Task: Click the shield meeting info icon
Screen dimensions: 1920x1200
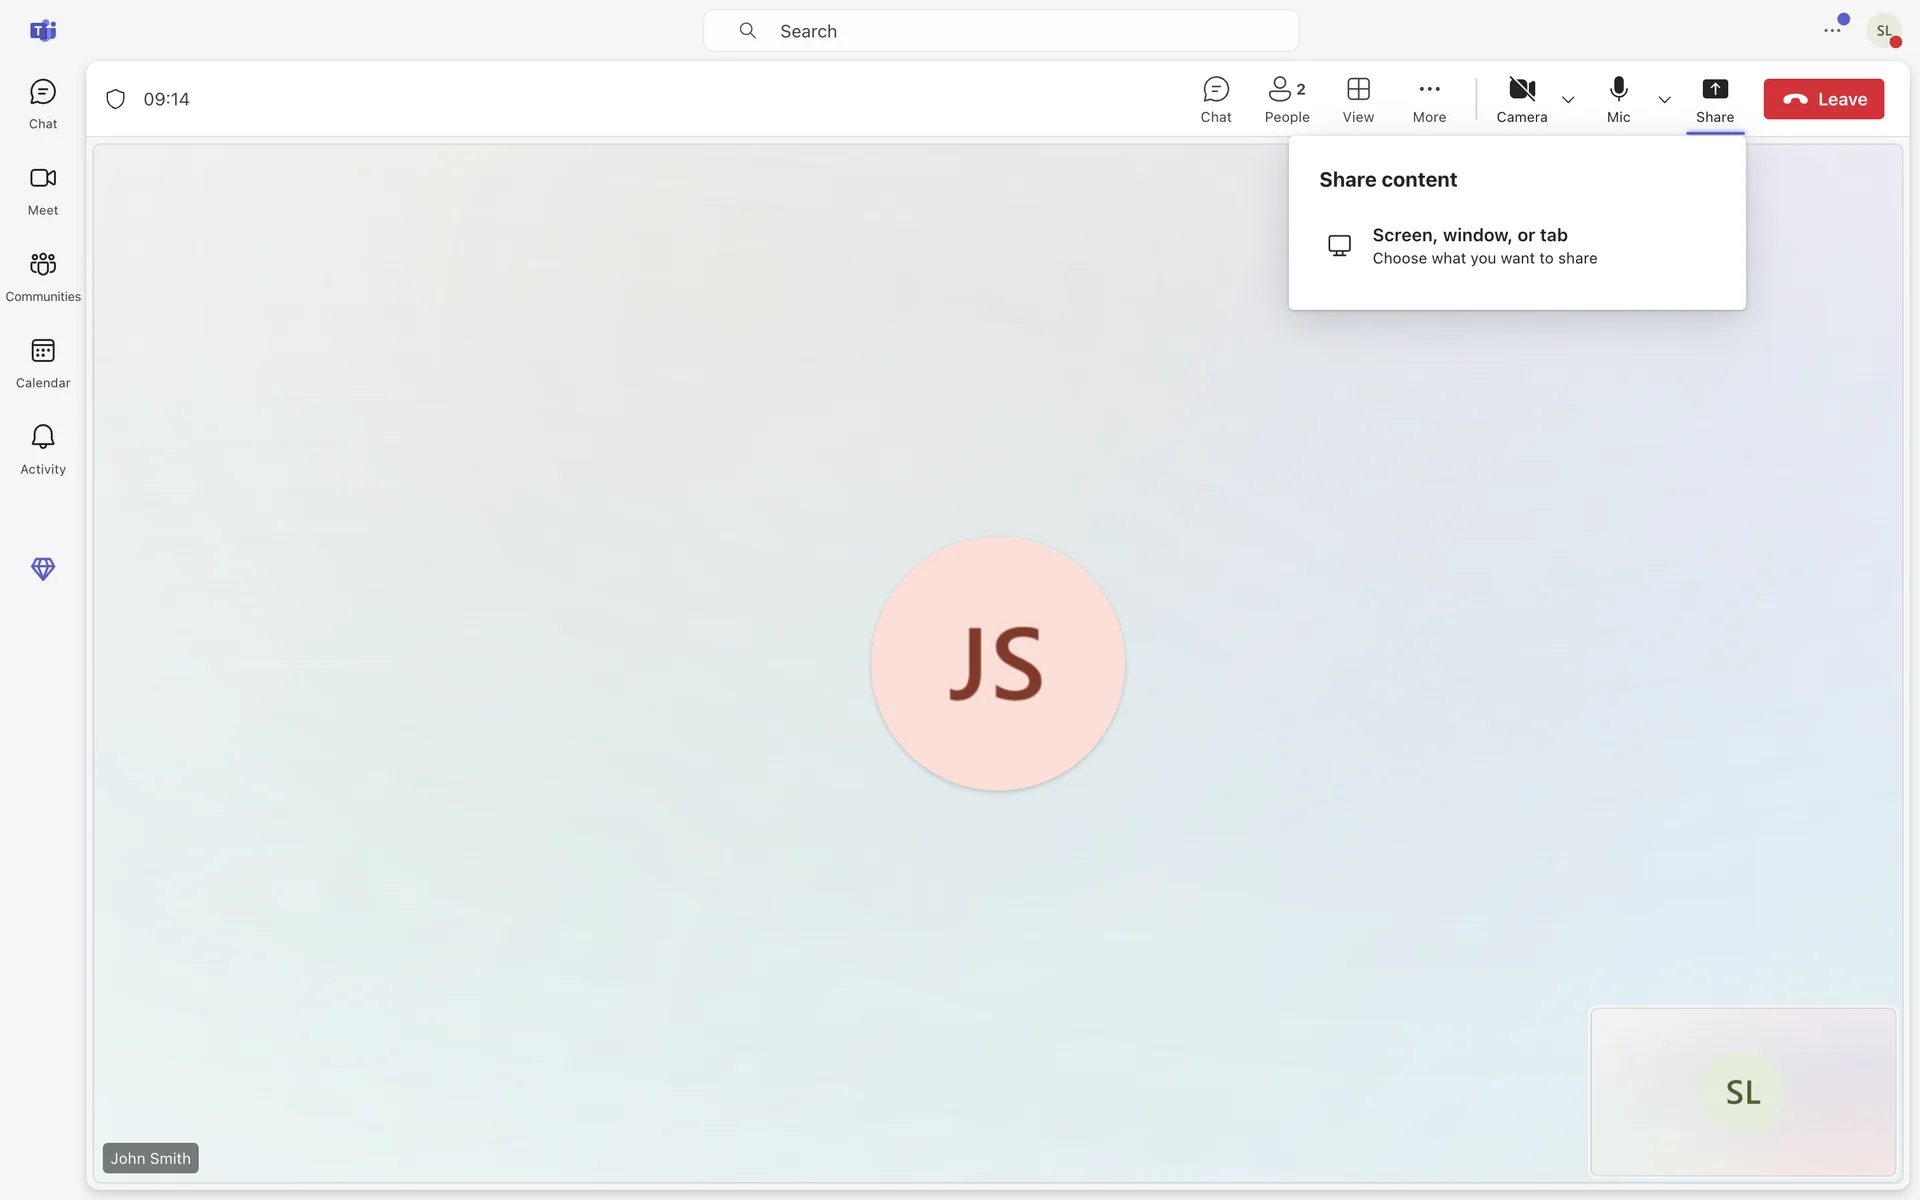Action: tap(116, 99)
